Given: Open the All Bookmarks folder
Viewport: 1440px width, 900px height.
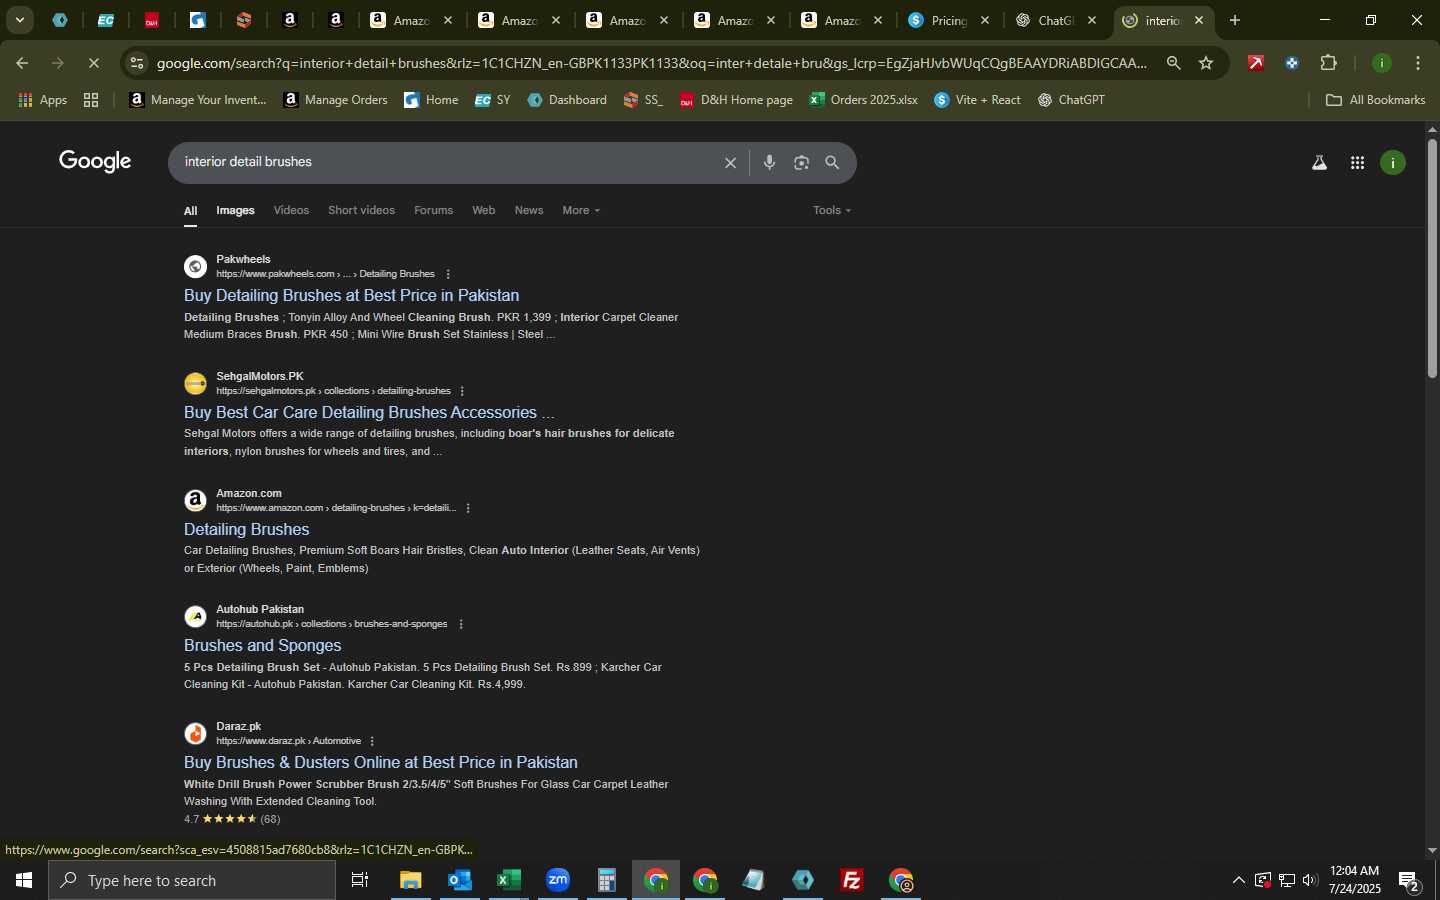Looking at the screenshot, I should [x=1375, y=100].
